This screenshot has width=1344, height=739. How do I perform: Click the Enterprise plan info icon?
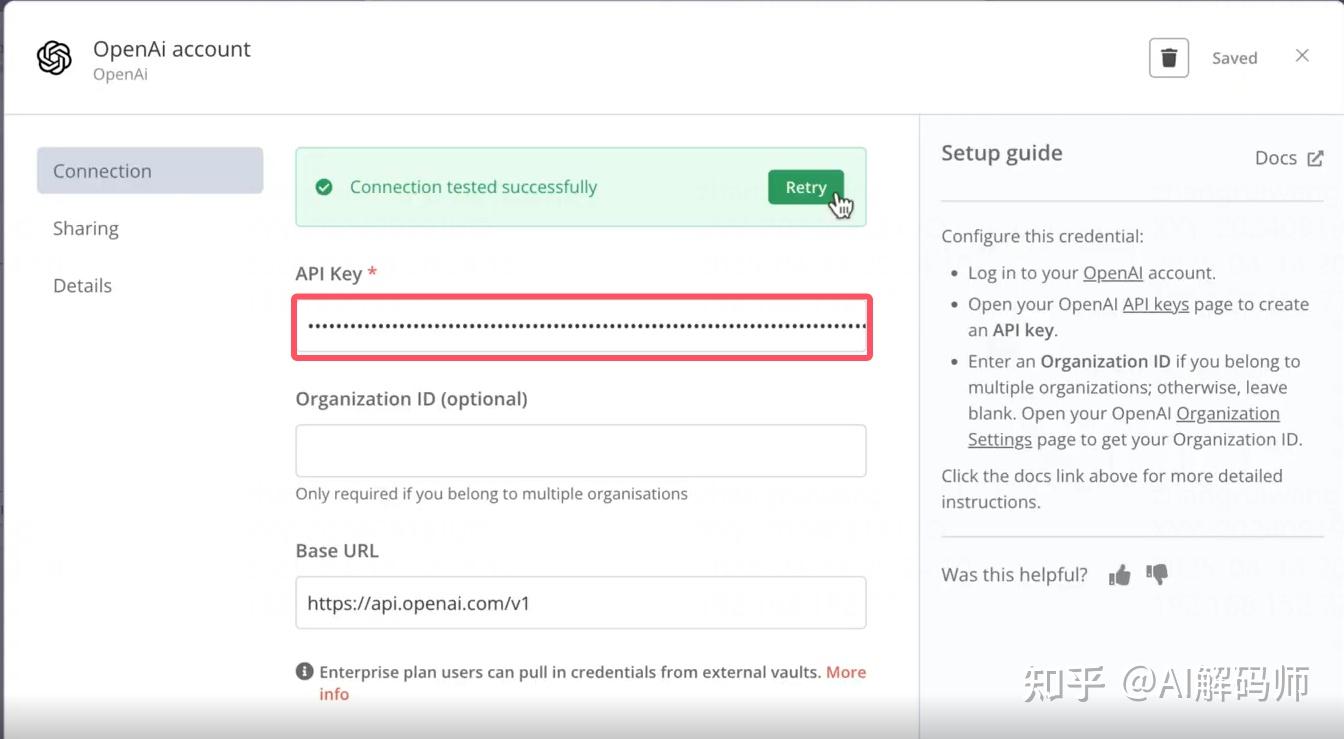[x=304, y=672]
